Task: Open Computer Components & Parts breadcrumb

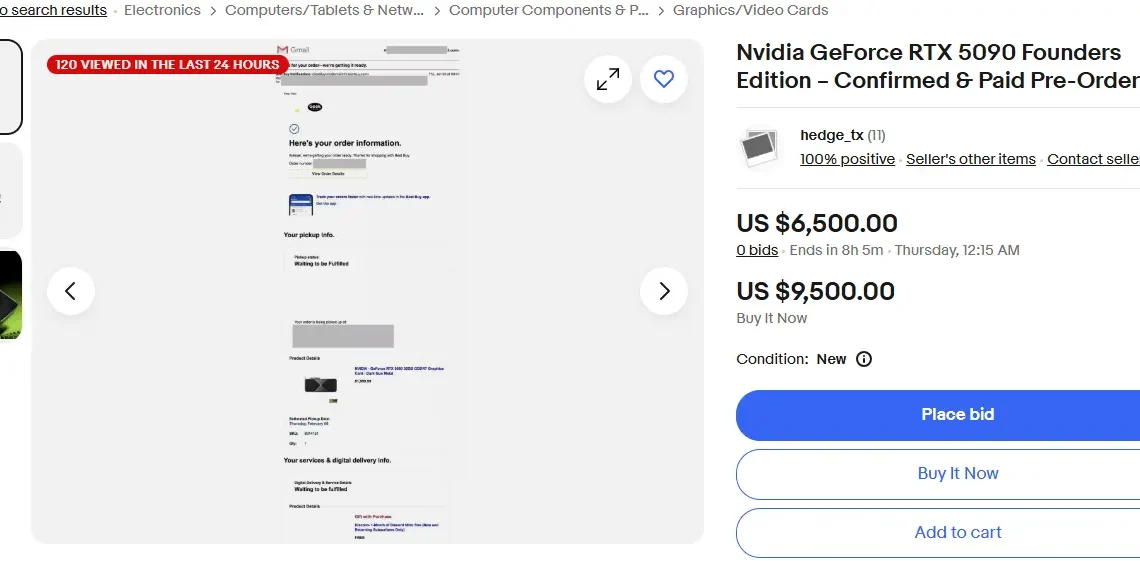Action: click(548, 10)
